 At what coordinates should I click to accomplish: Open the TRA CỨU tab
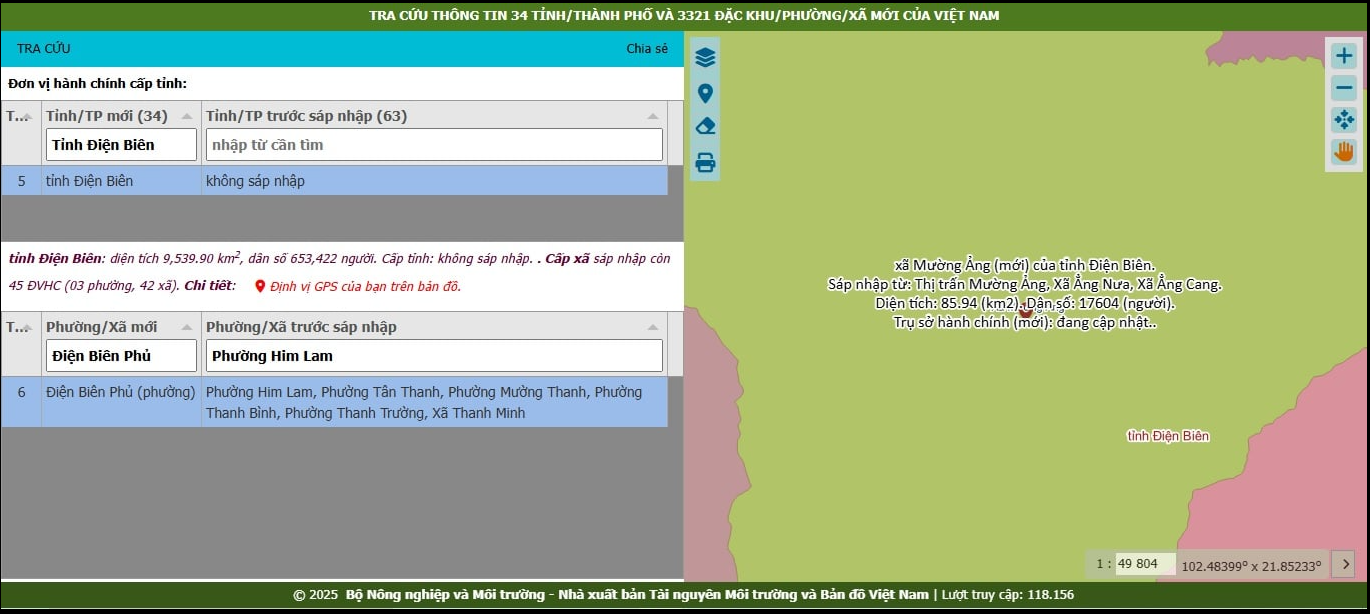coord(44,49)
